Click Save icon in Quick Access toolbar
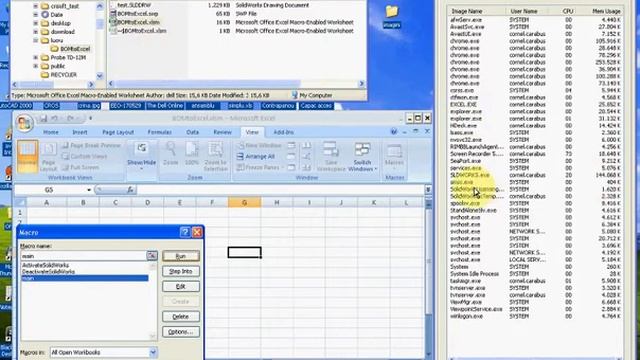640x360 pixels. coord(43,119)
